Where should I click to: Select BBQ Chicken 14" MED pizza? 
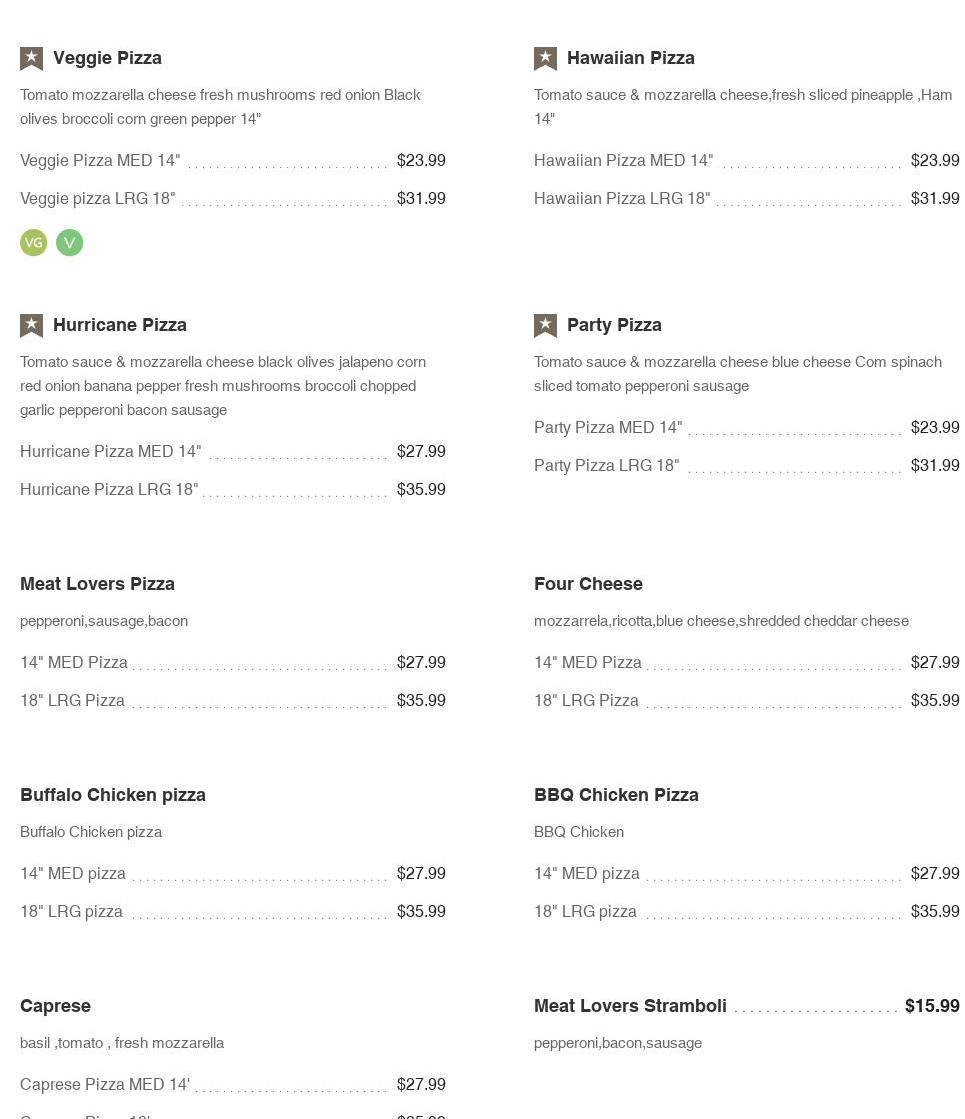tap(587, 874)
